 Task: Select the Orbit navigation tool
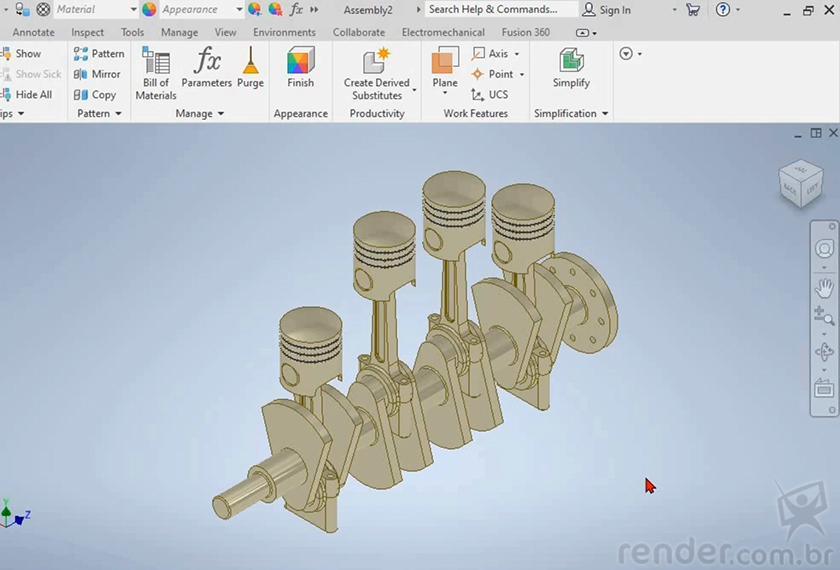tap(824, 352)
